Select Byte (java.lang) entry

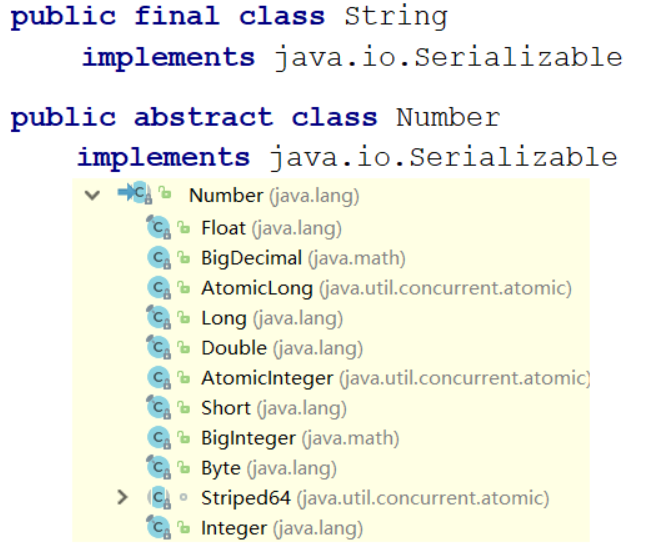[269, 468]
